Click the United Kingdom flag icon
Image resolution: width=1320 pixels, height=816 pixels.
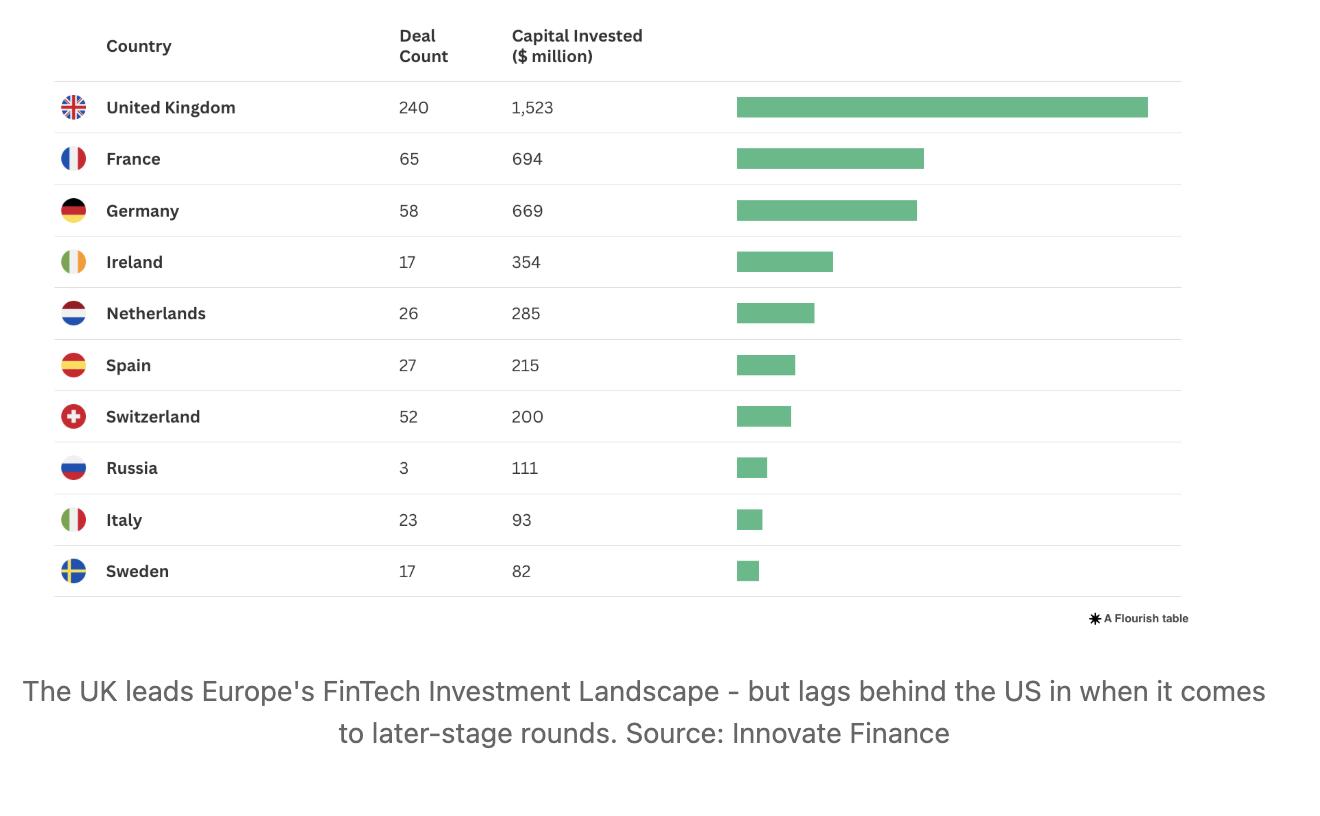[73, 107]
